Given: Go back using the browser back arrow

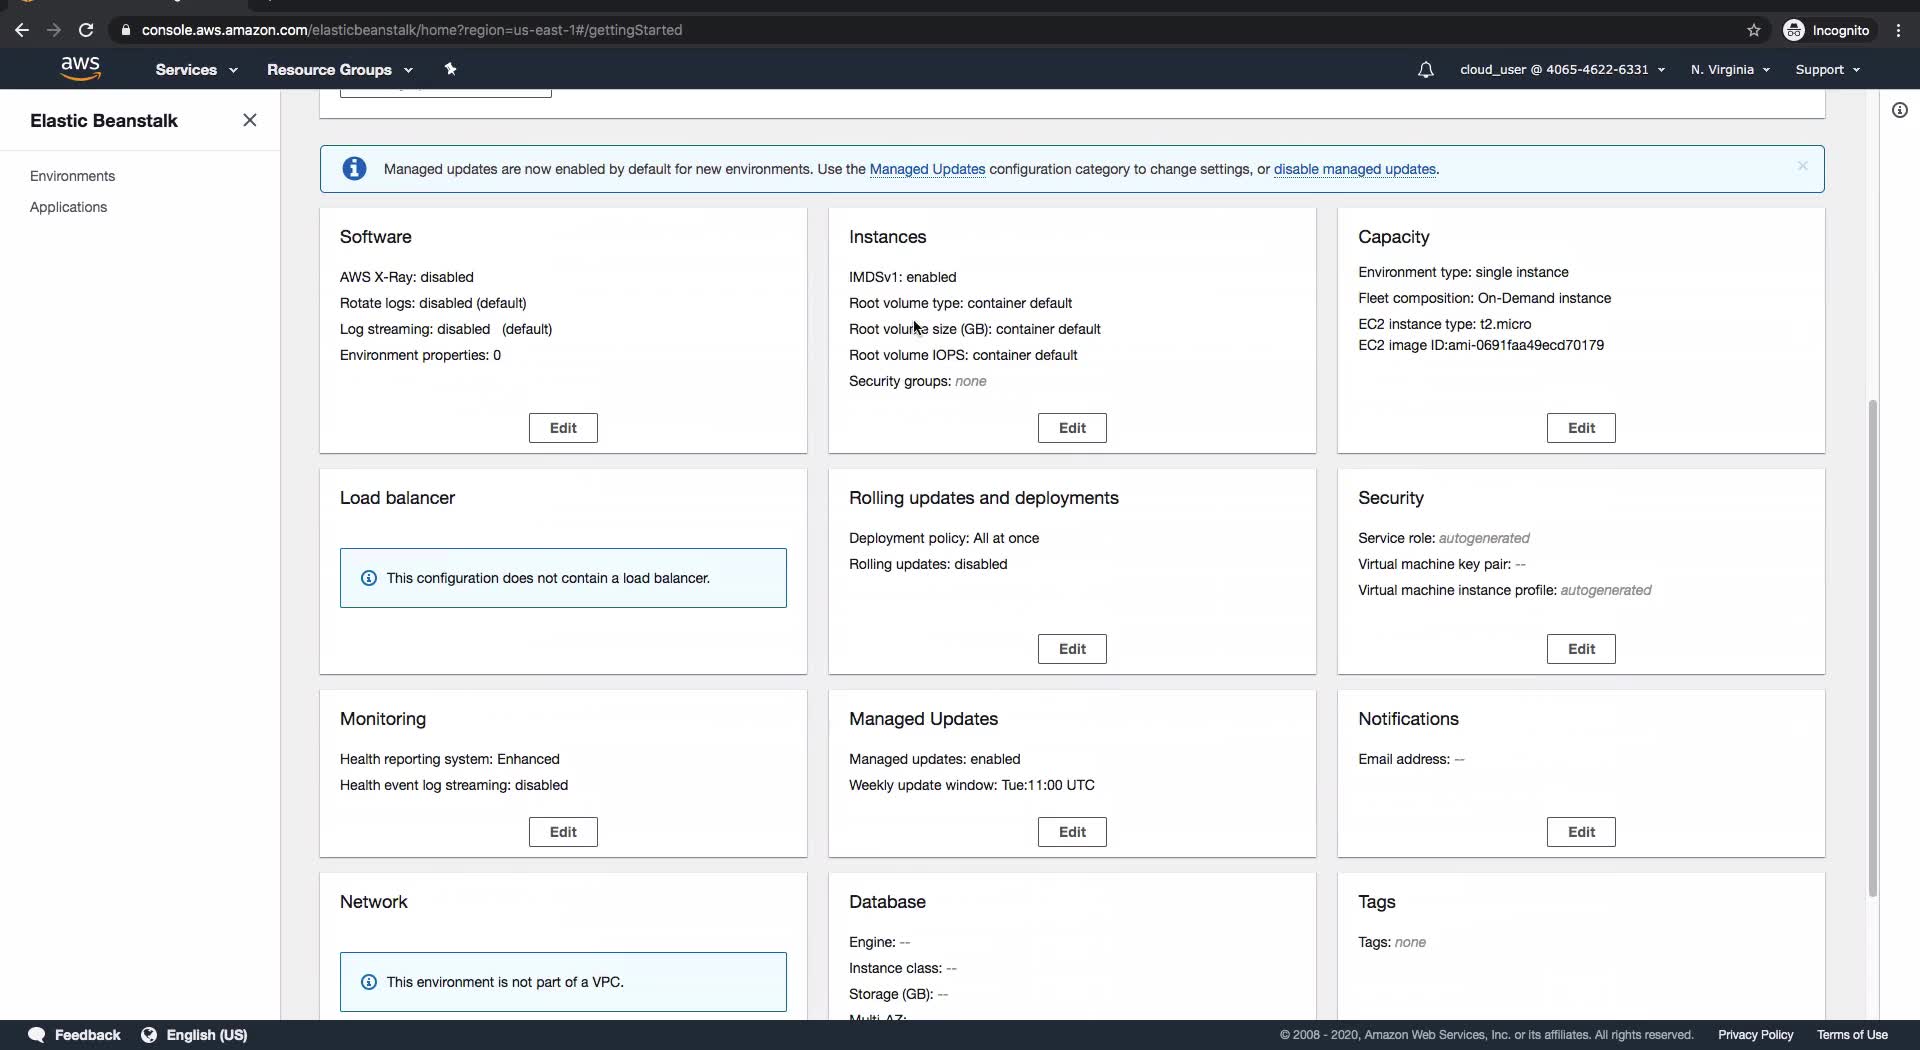Looking at the screenshot, I should point(22,30).
